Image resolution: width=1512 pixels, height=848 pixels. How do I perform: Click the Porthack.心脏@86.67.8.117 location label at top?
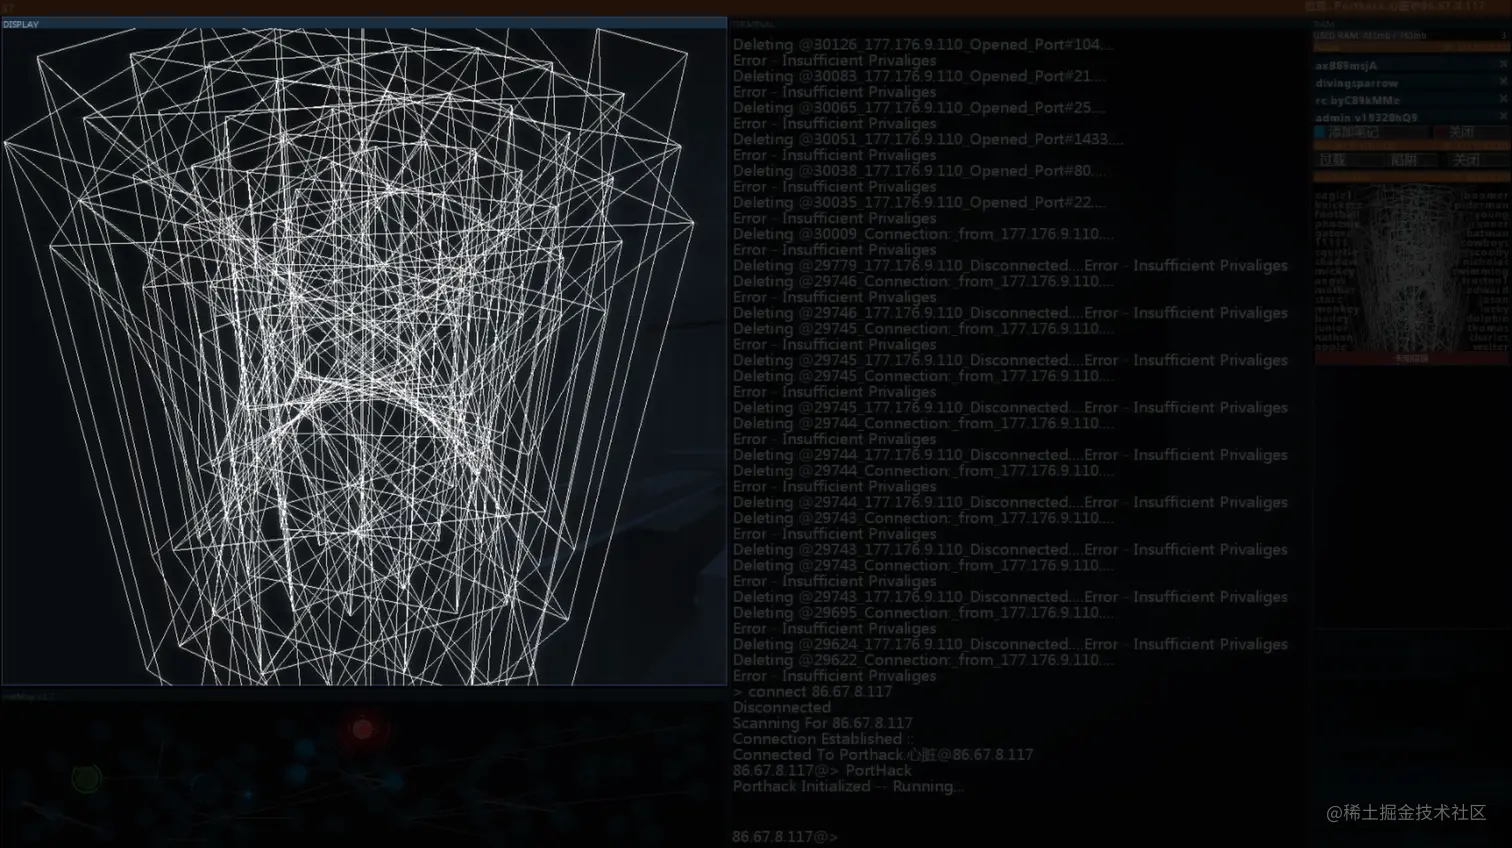tap(1395, 6)
